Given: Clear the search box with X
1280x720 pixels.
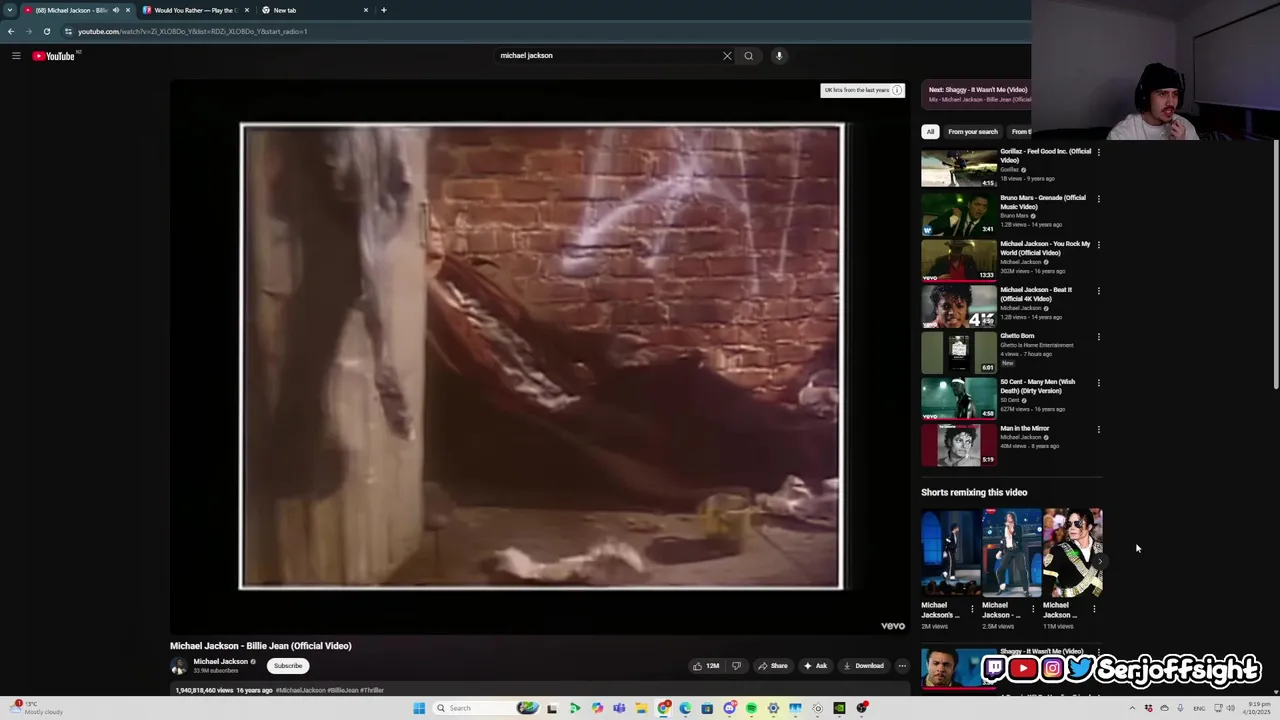Looking at the screenshot, I should pos(727,56).
